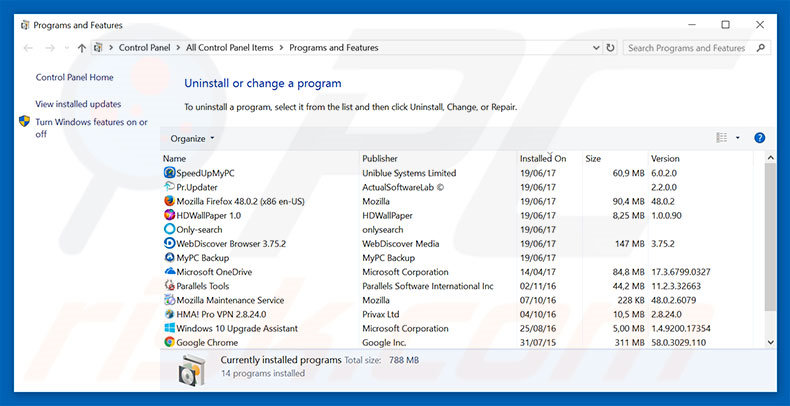Click the MyPC Backup icon
Viewport: 790px width, 406px height.
tap(169, 257)
